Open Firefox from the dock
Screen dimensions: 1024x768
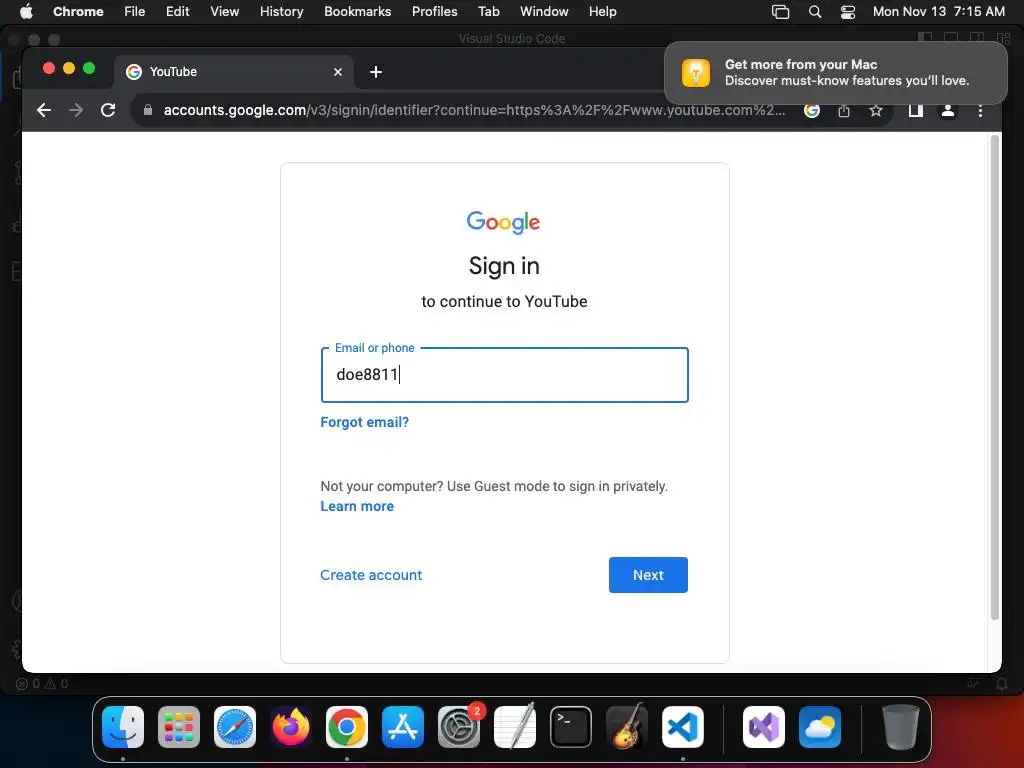click(291, 727)
